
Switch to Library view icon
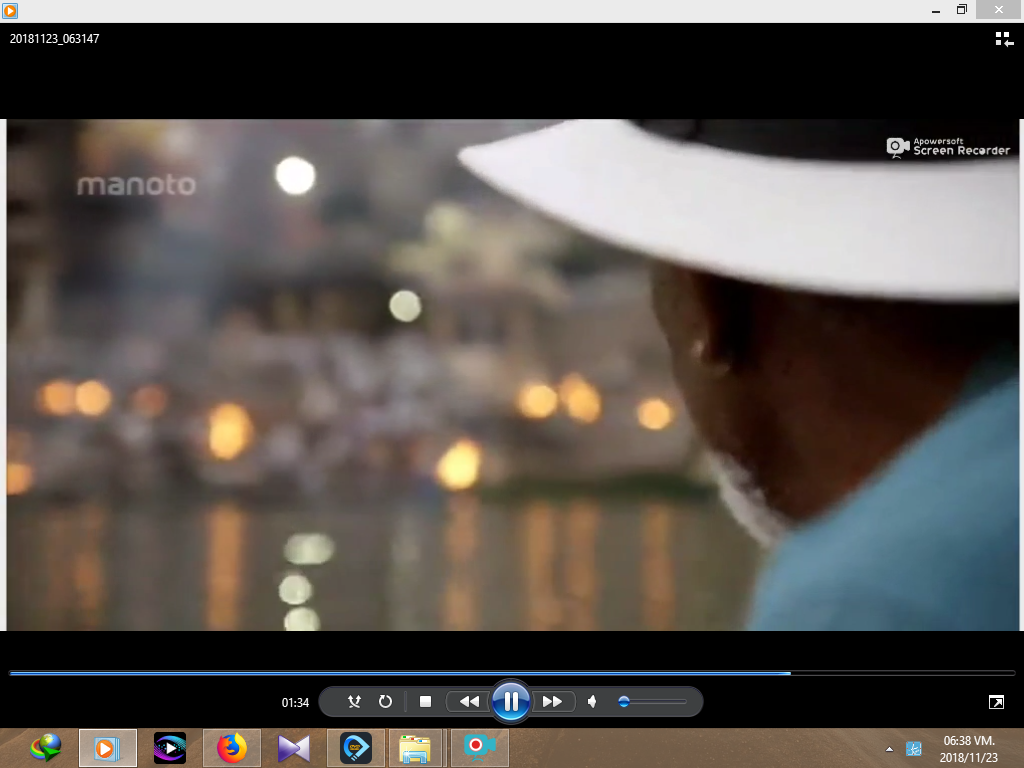coord(1004,40)
